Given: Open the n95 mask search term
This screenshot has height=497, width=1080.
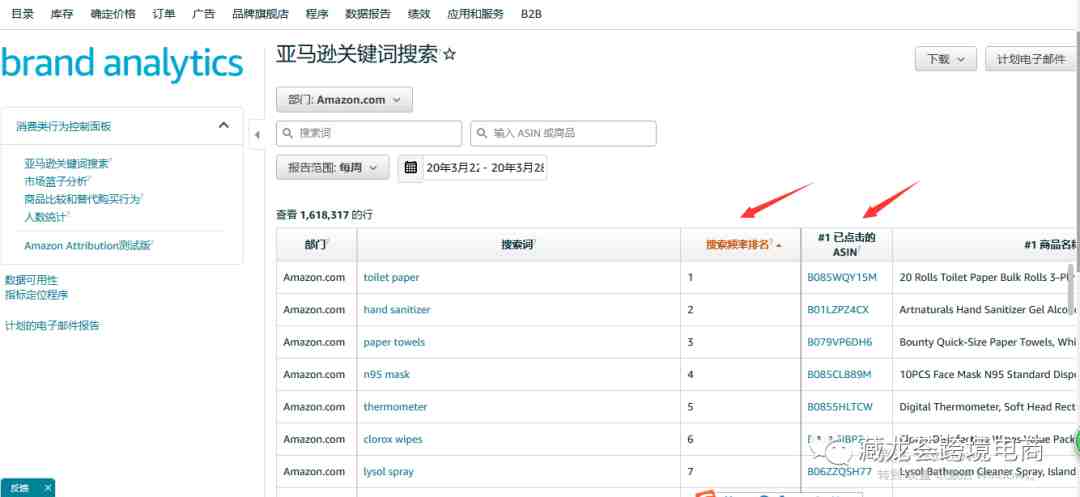Looking at the screenshot, I should coord(386,374).
